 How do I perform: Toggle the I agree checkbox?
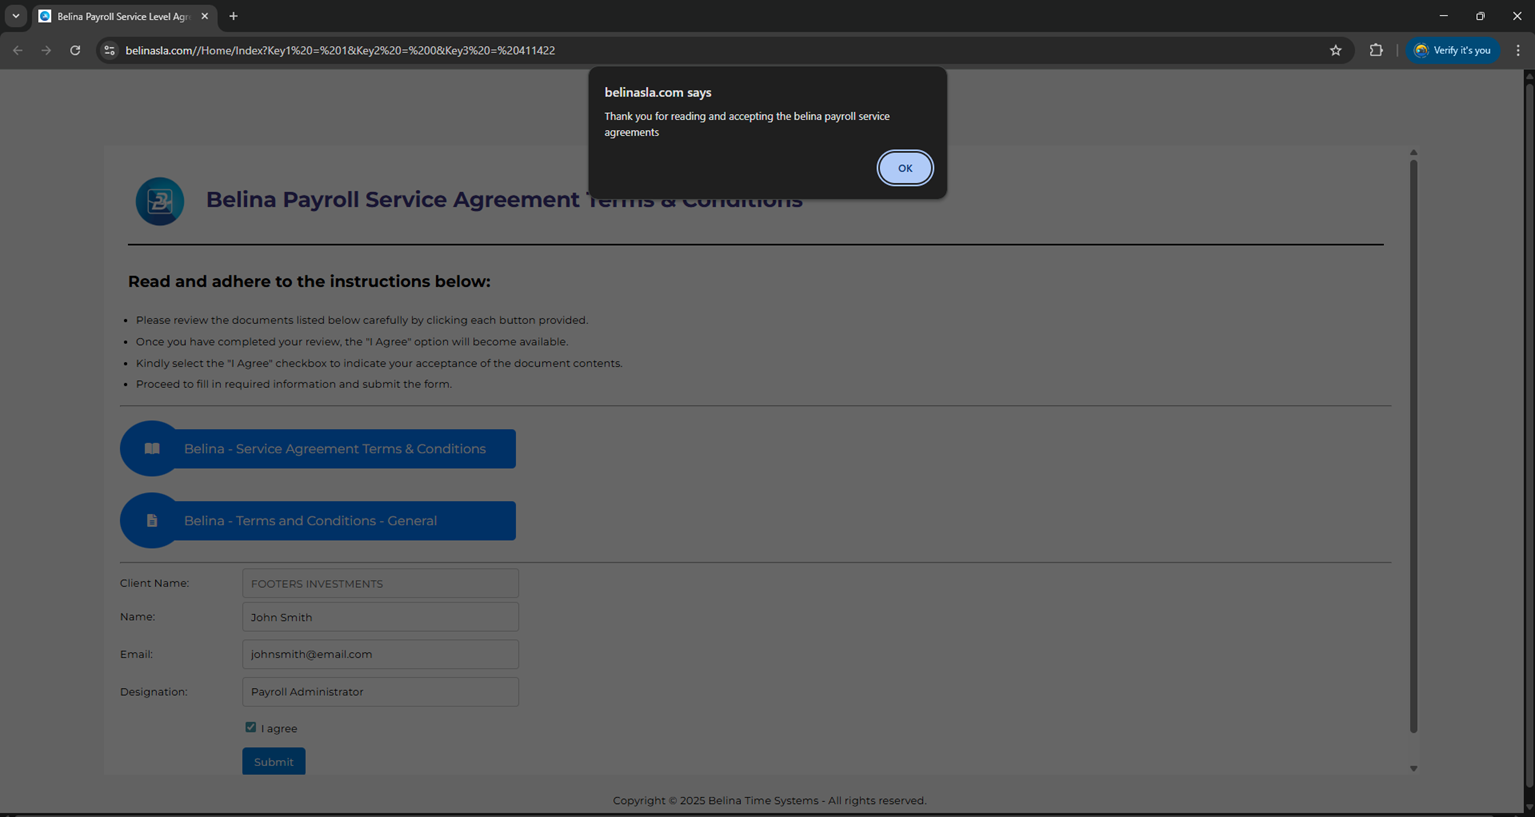(251, 727)
